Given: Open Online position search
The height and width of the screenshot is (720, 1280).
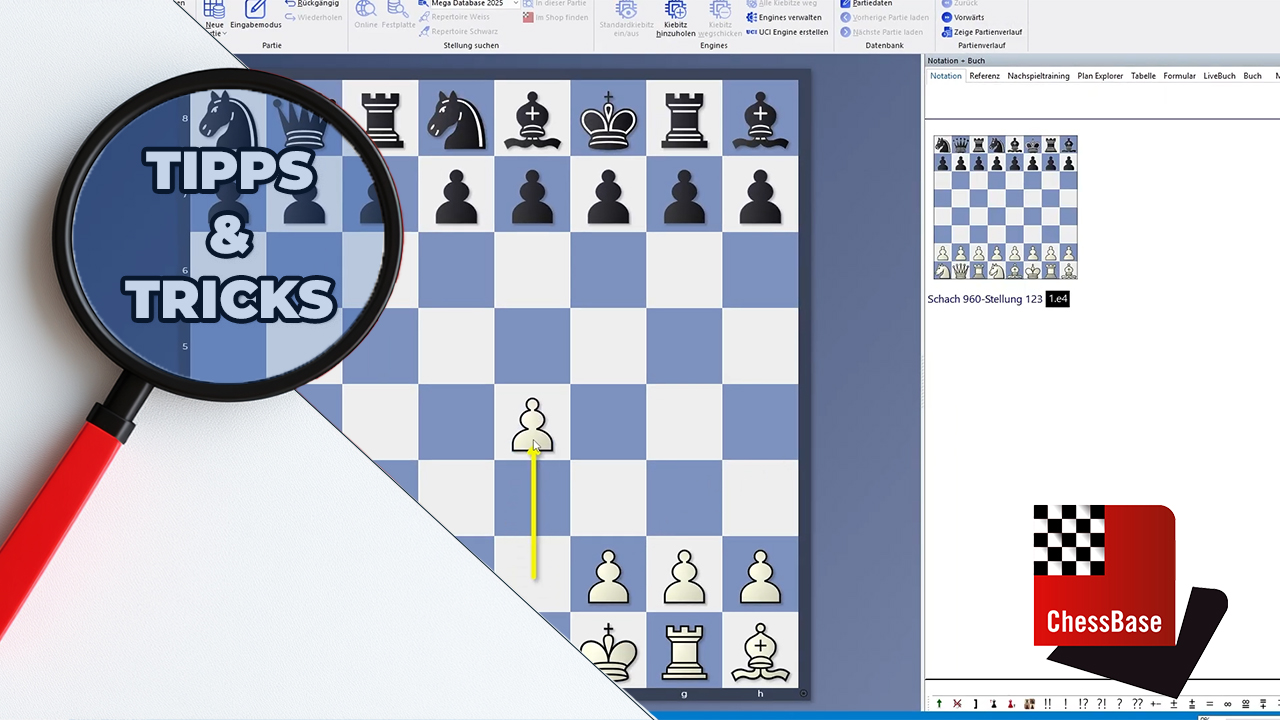Looking at the screenshot, I should coord(366,14).
